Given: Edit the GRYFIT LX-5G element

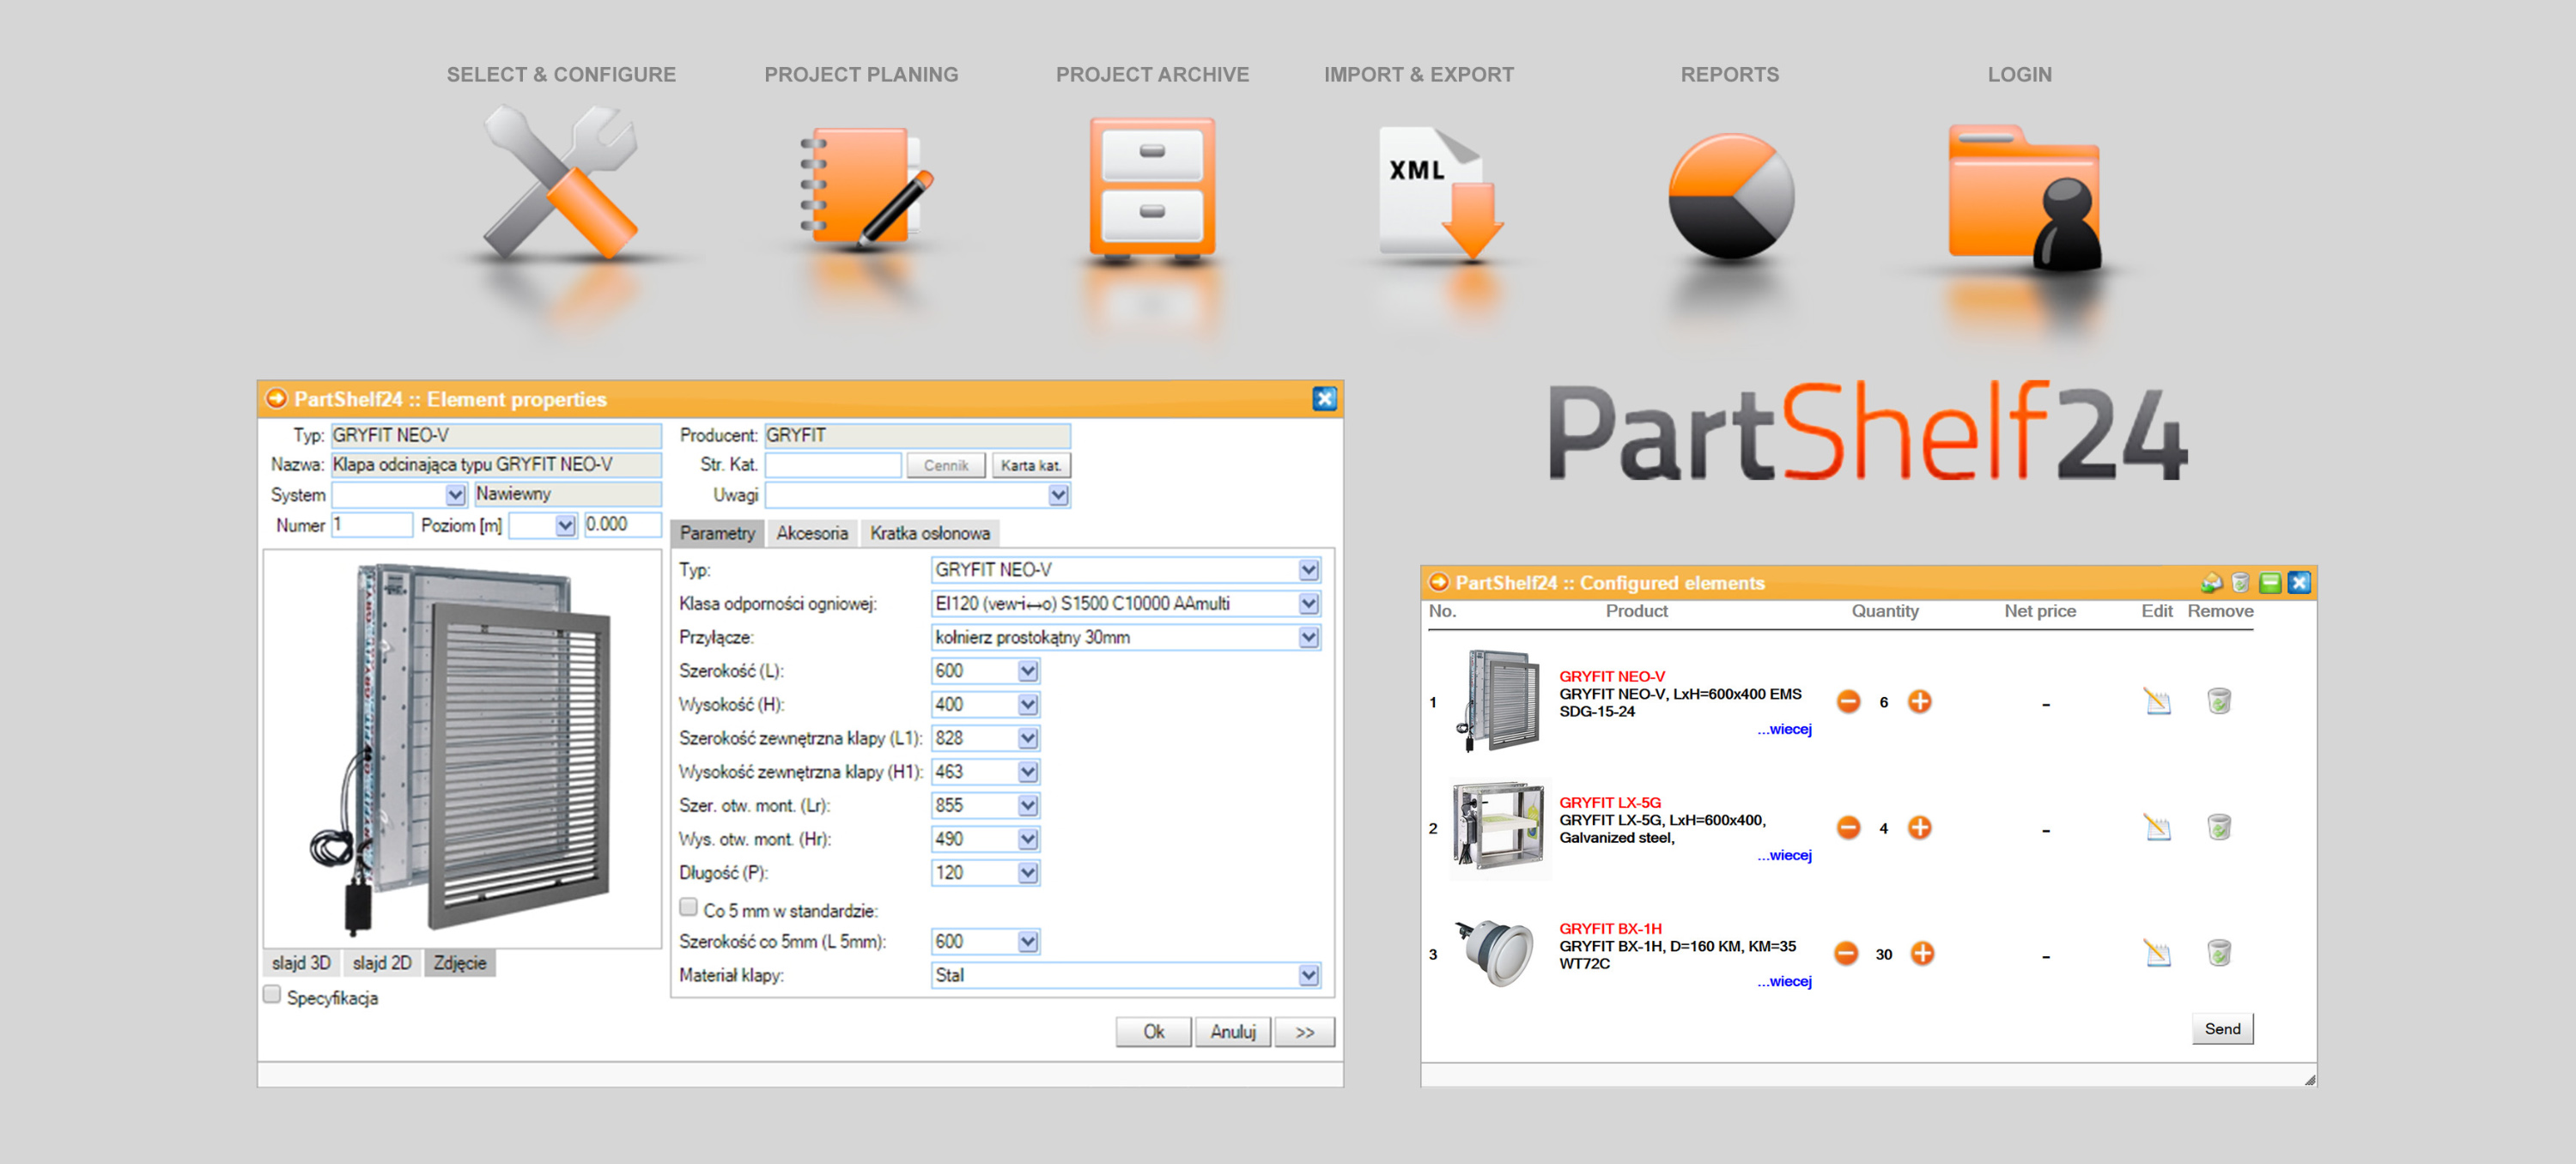Looking at the screenshot, I should (2157, 828).
